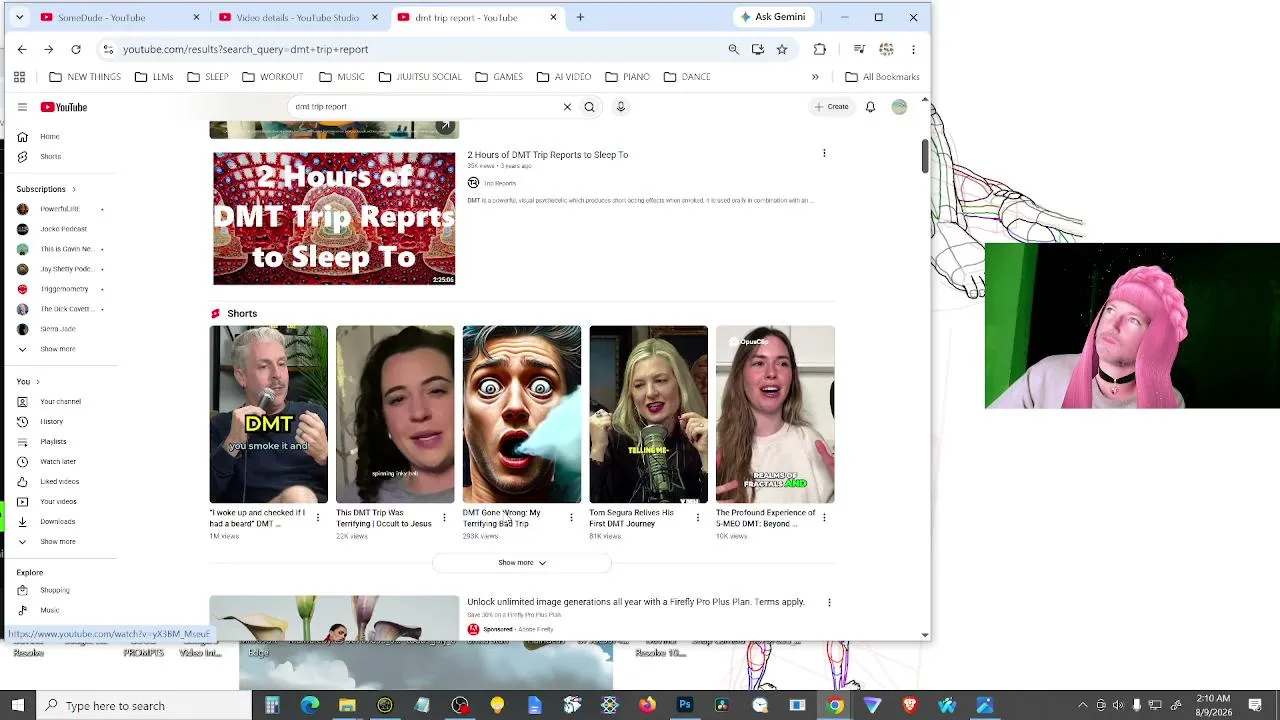
Task: Go back with the browser back arrow
Action: tap(22, 49)
